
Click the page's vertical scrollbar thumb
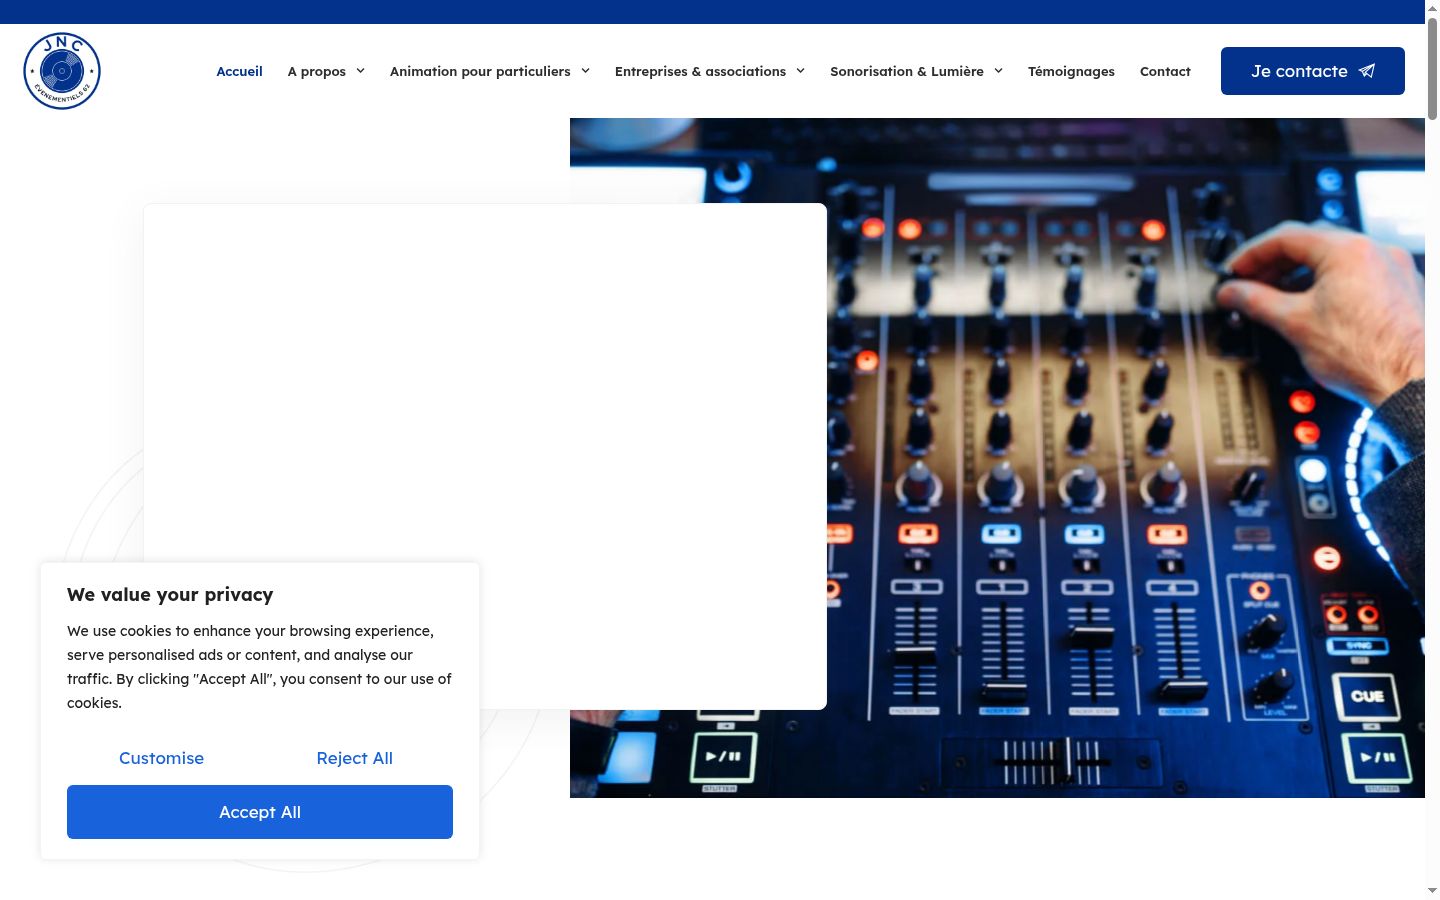pyautogui.click(x=1432, y=68)
